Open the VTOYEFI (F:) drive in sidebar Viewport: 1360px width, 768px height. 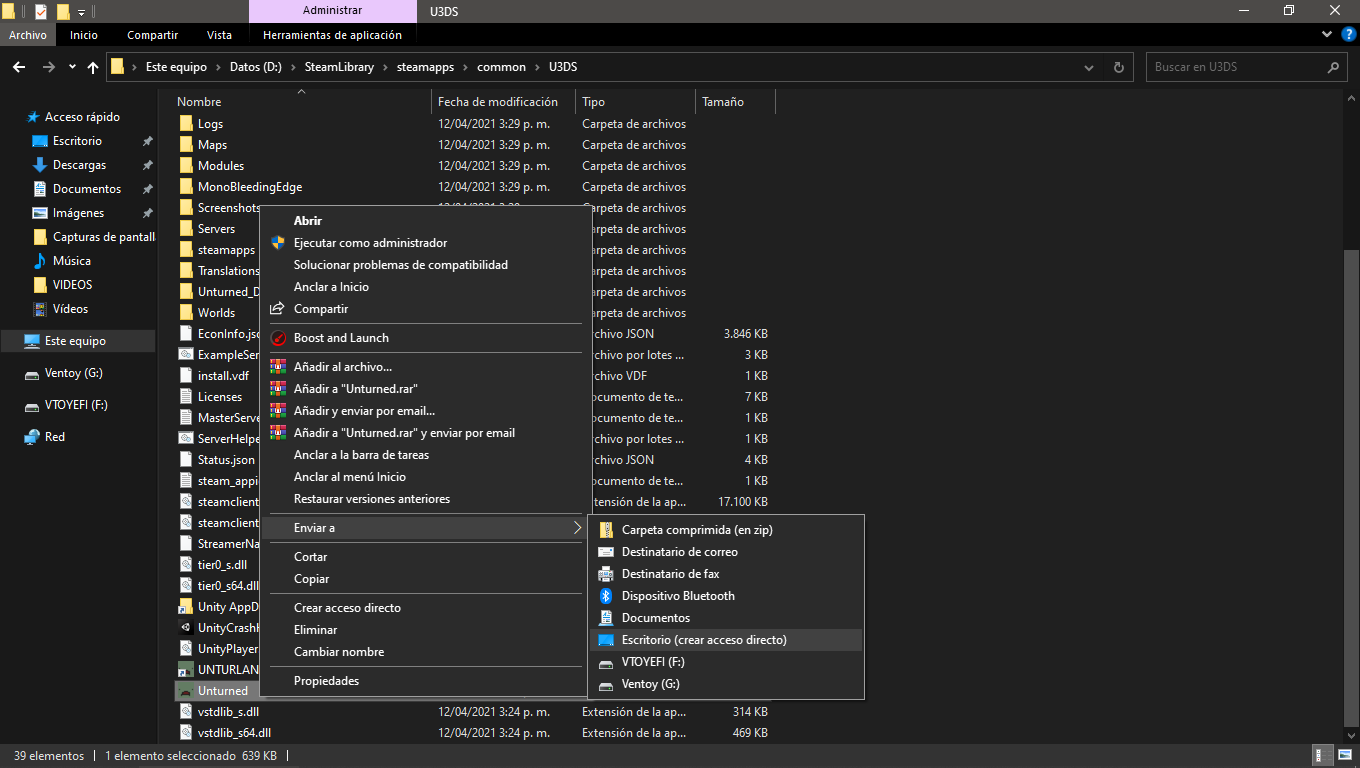click(x=76, y=405)
